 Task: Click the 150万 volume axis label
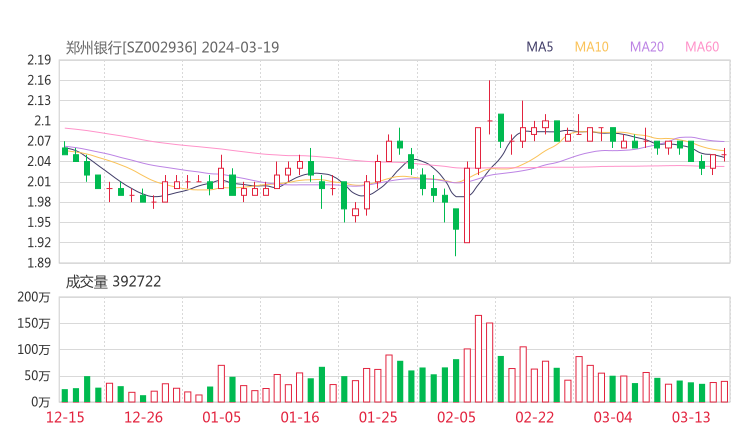coord(34,323)
